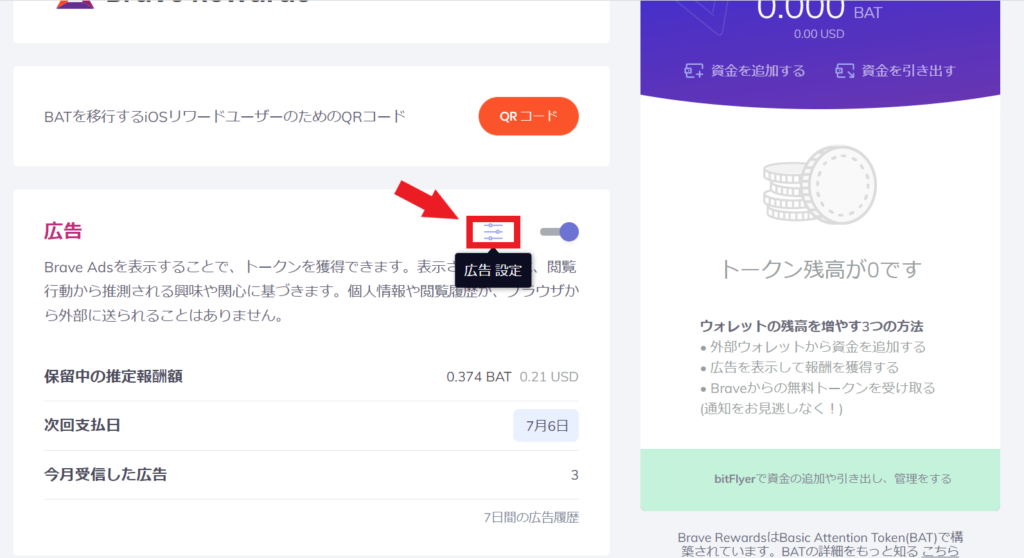
Task: Click the 今月受信した広告 row label
Action: coord(105,474)
